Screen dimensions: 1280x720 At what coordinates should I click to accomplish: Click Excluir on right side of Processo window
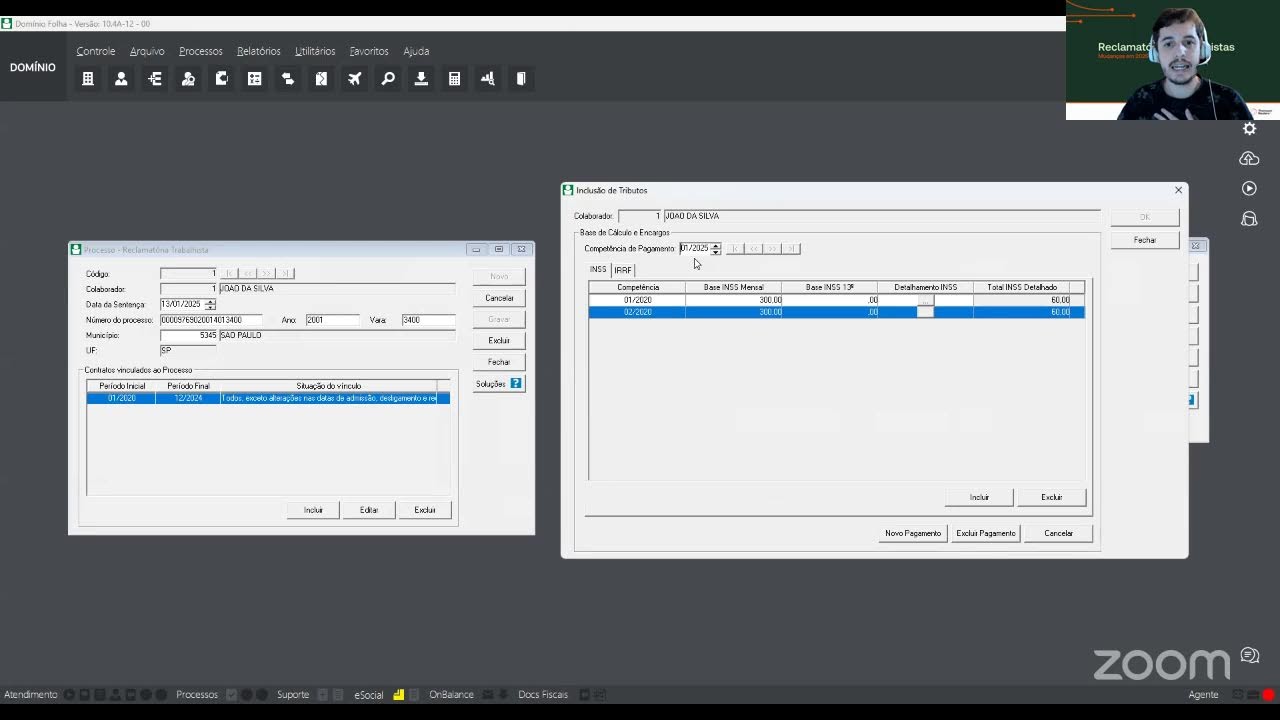(499, 340)
